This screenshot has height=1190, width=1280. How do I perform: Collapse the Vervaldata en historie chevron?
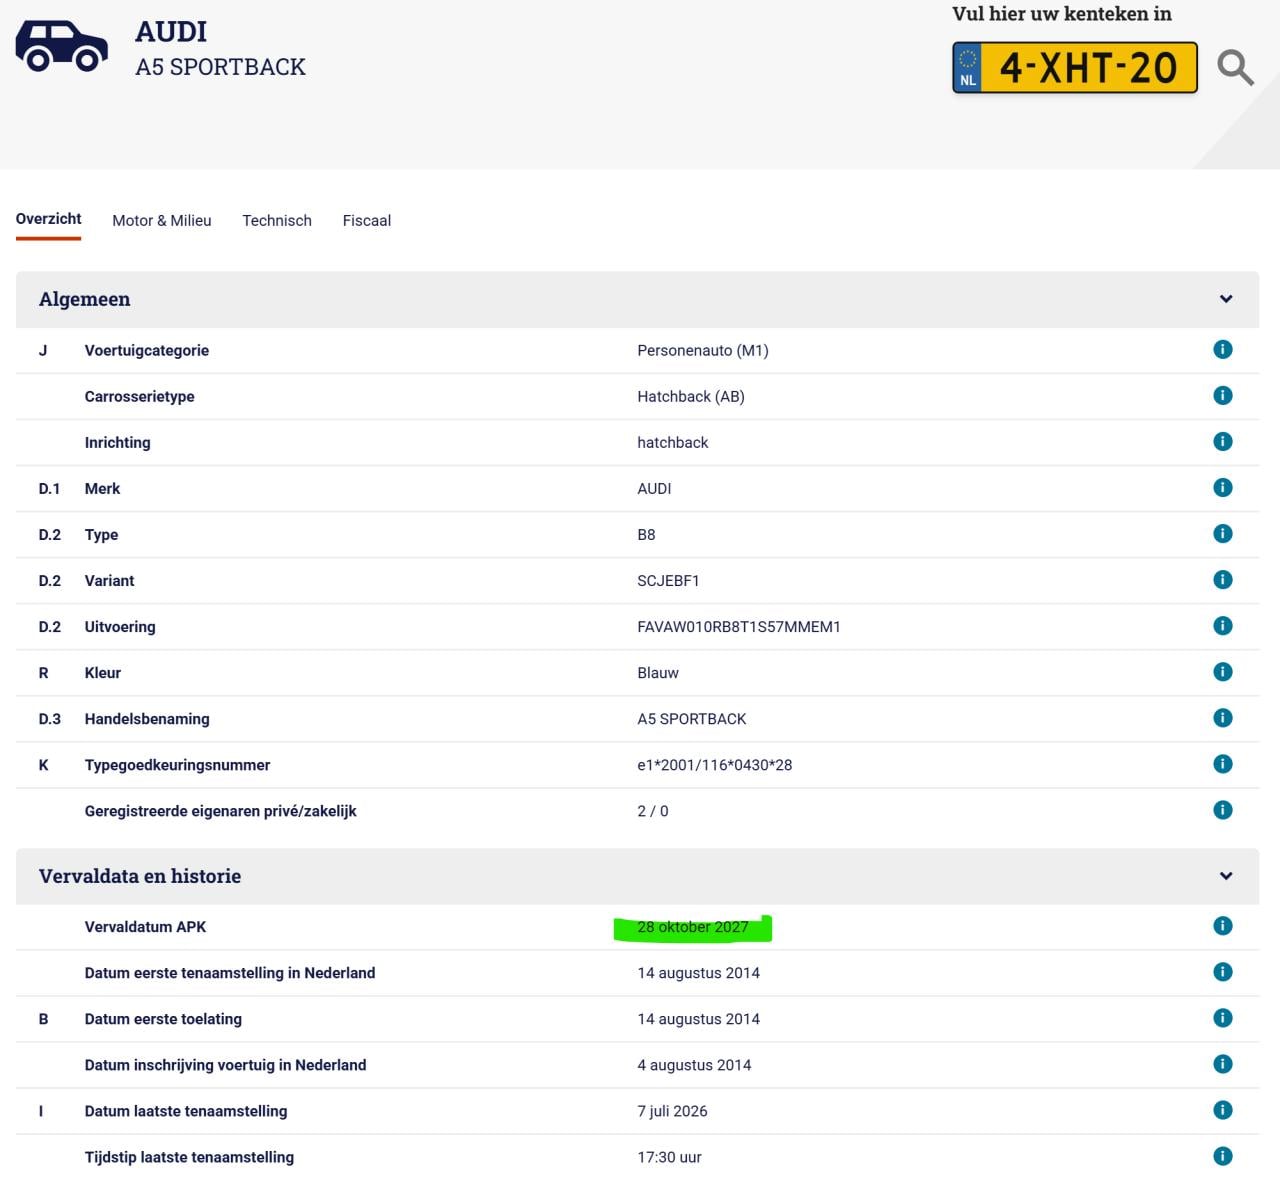point(1226,876)
